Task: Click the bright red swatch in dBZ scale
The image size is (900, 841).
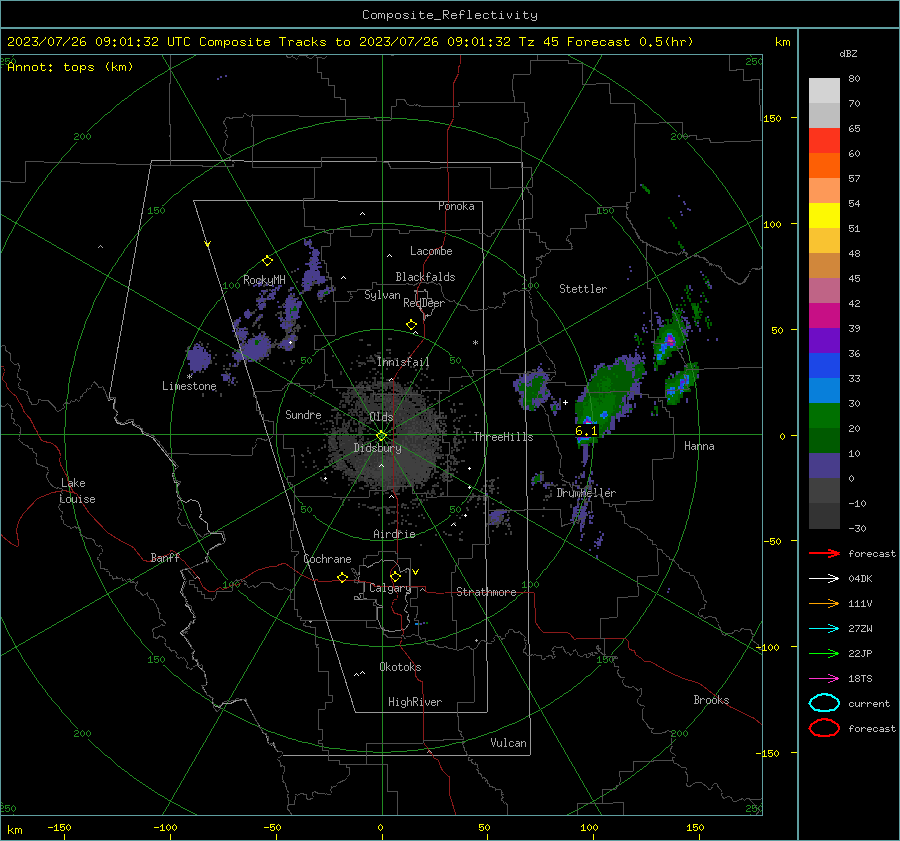Action: click(824, 140)
